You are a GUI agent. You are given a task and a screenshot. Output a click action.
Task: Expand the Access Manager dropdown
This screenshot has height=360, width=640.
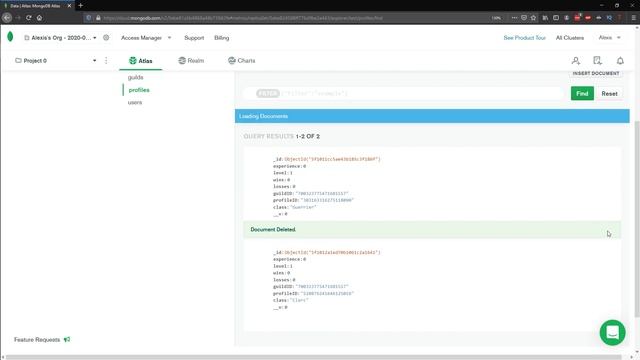pos(146,38)
